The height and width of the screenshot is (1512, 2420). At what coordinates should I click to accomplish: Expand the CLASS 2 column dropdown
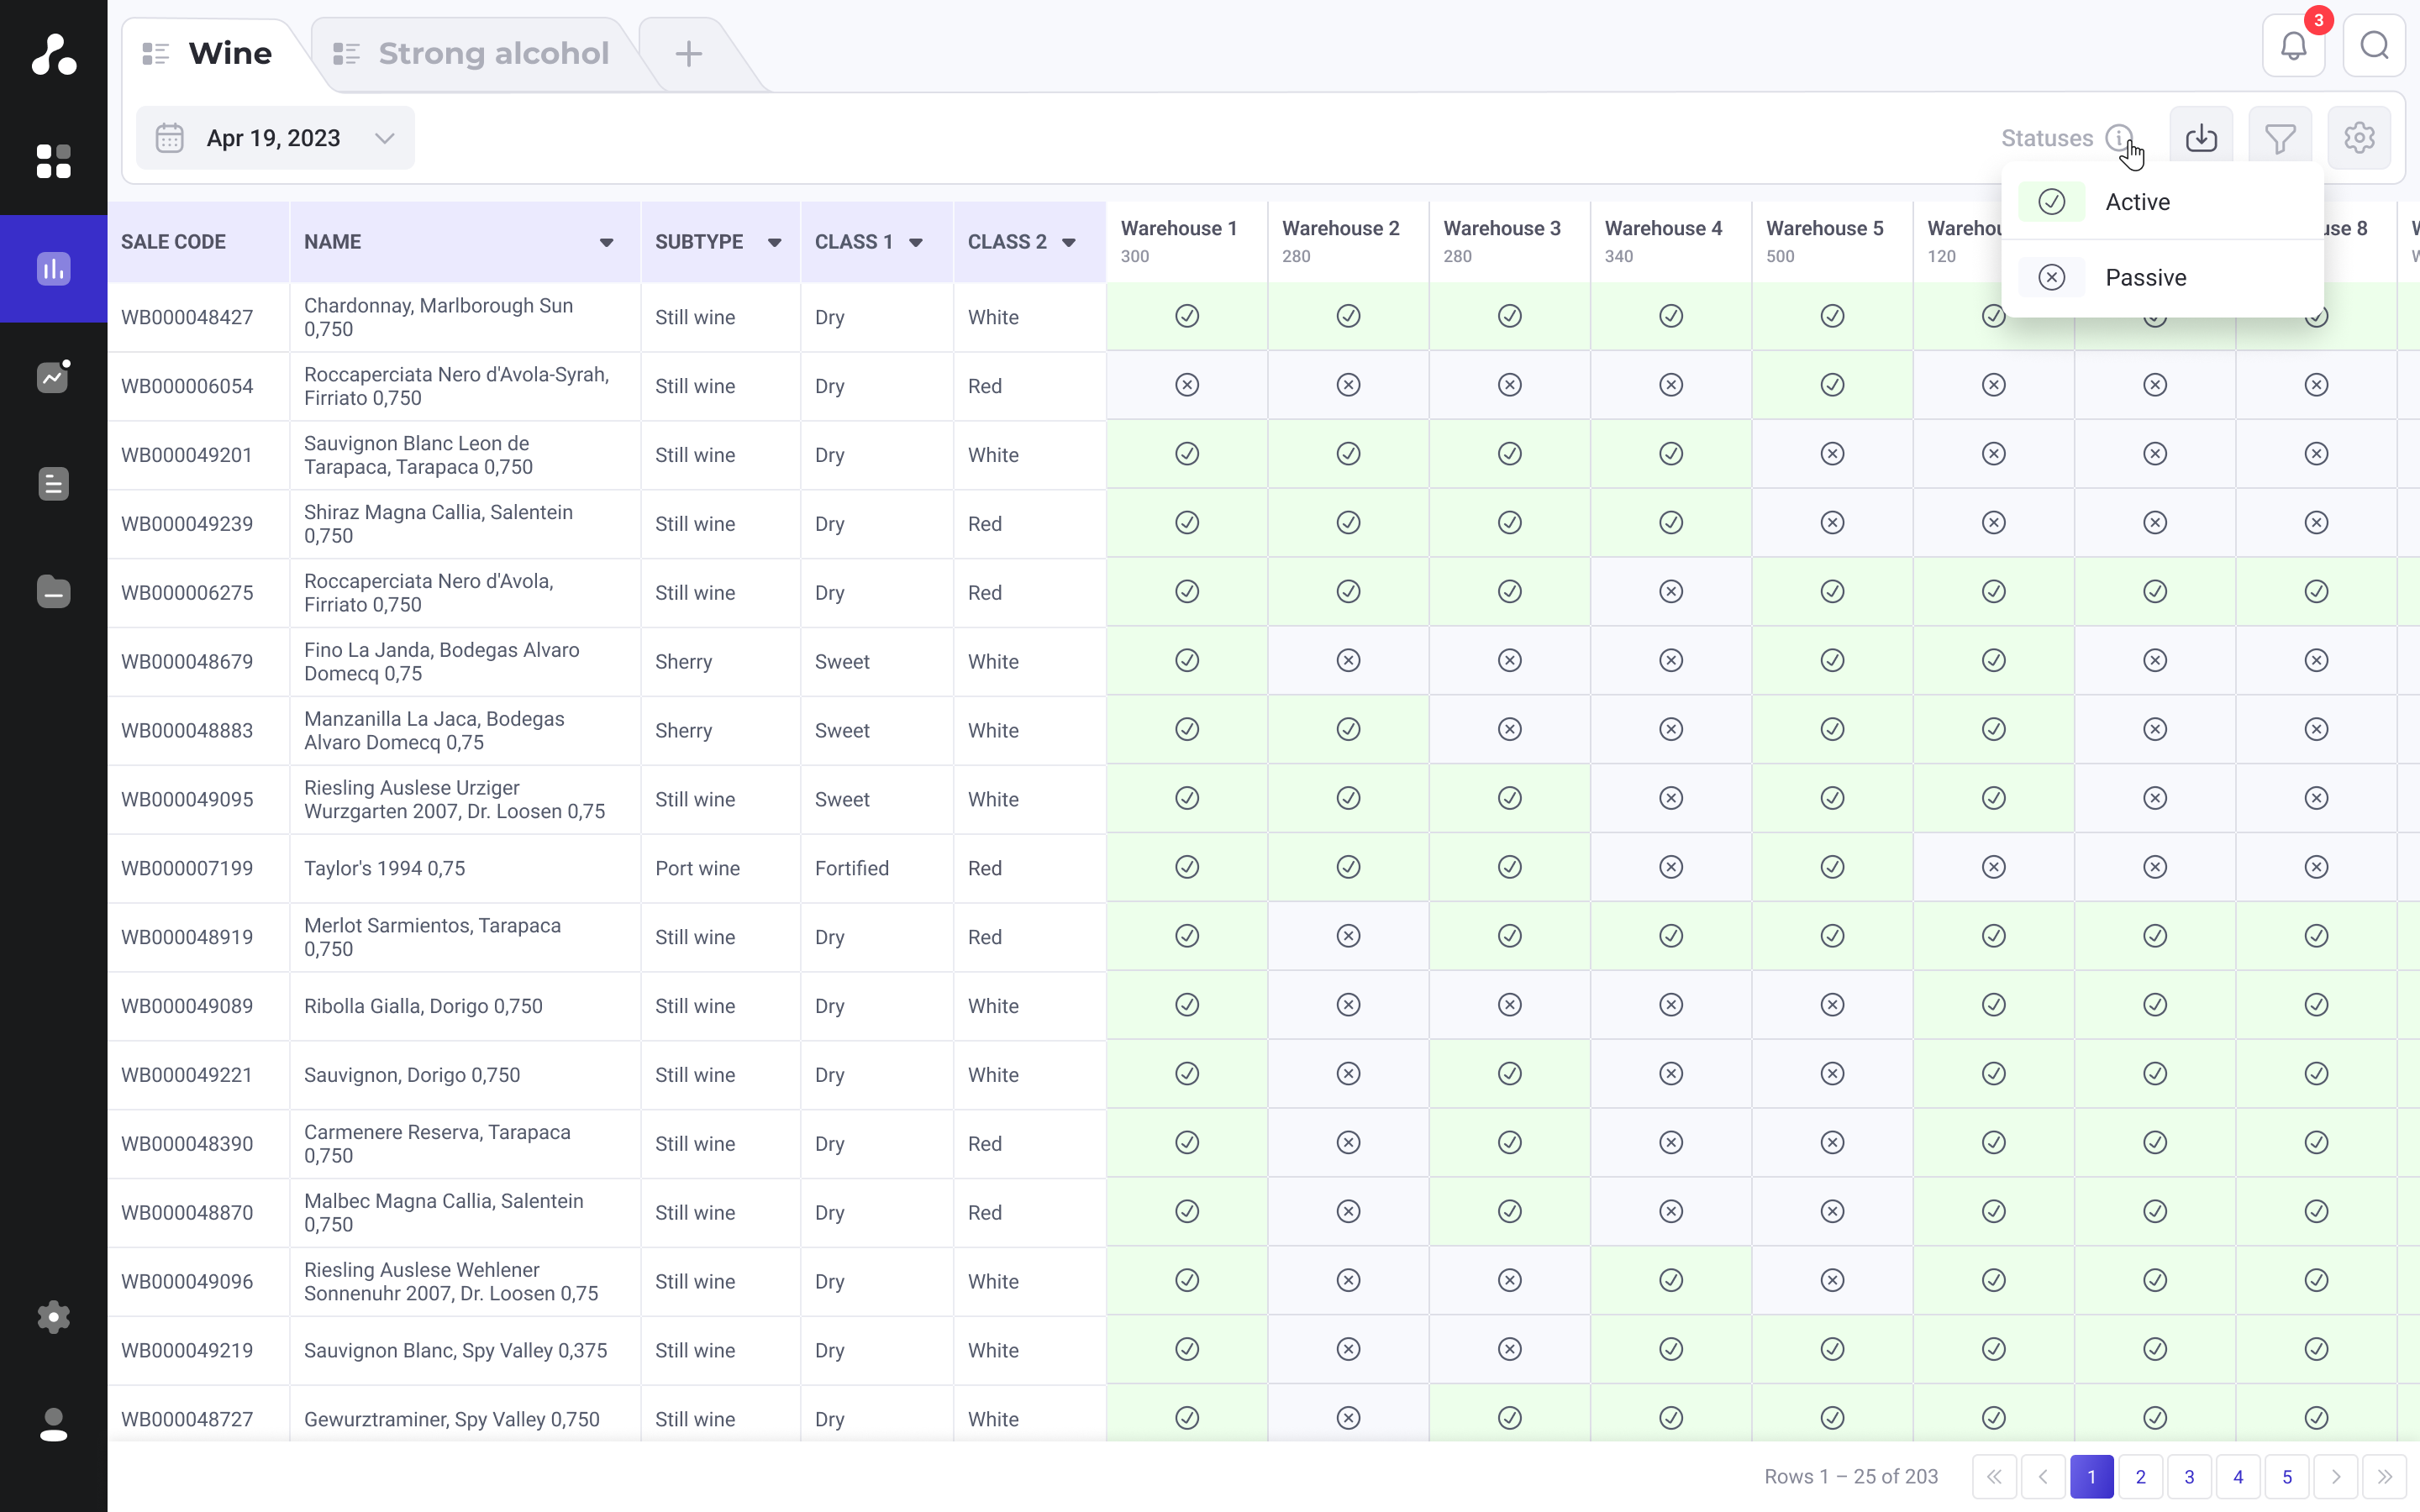1070,242
